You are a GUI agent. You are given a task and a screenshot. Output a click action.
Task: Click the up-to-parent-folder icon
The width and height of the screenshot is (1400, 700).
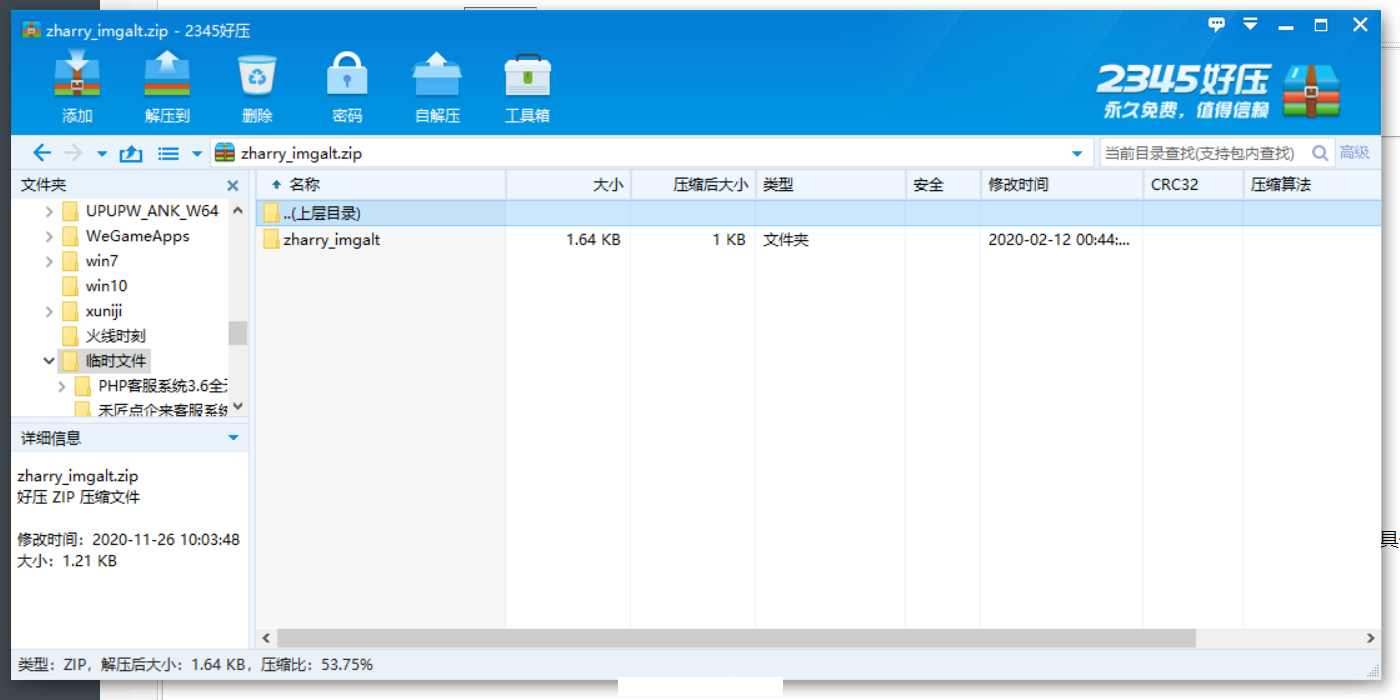131,152
